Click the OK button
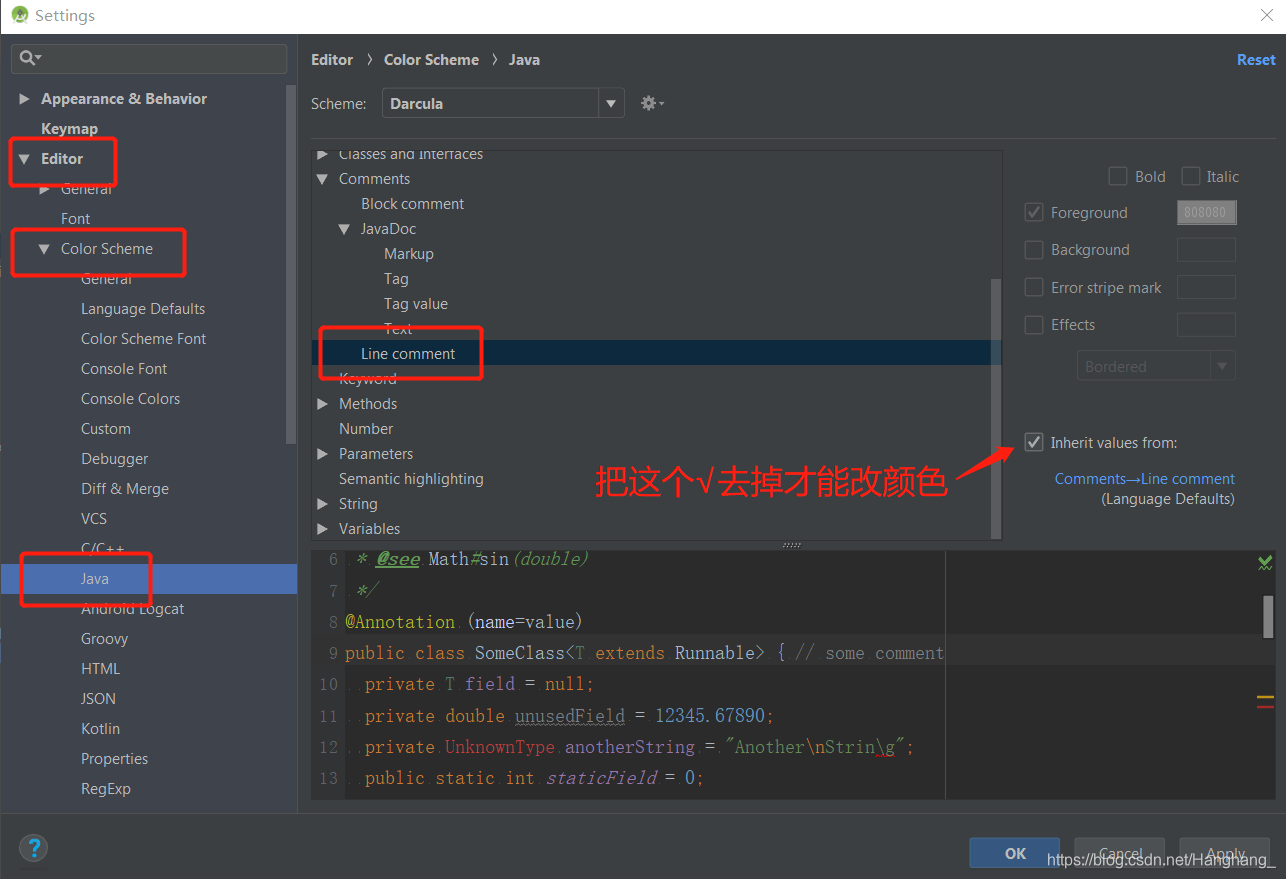 coord(1015,853)
